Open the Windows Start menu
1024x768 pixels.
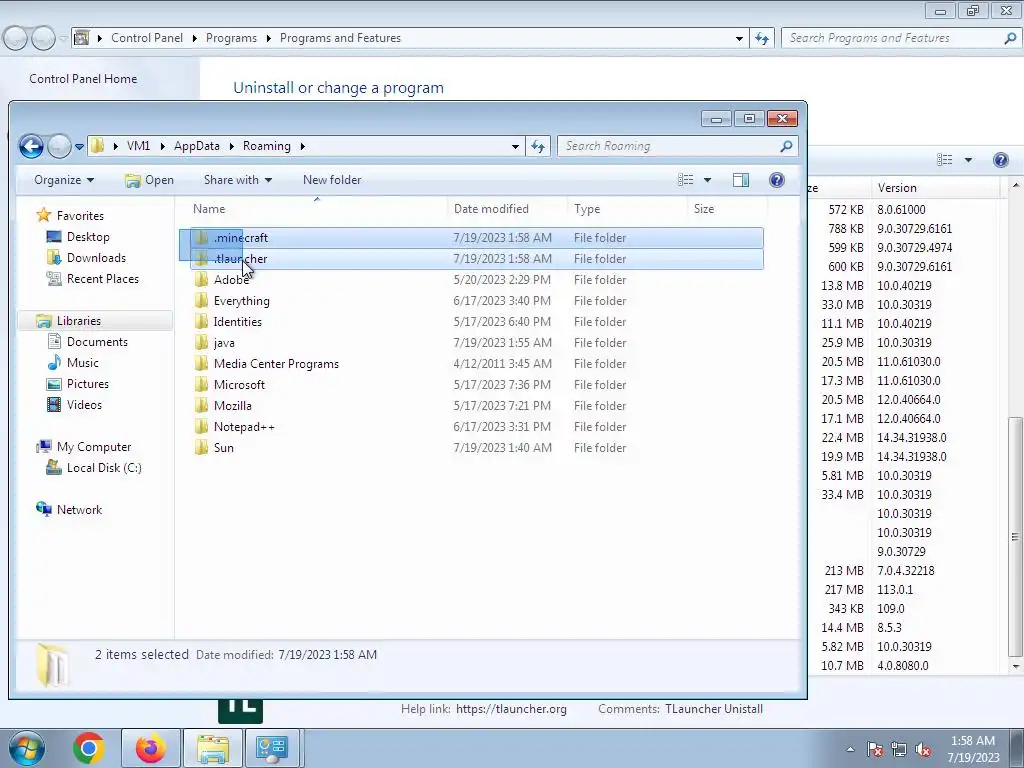click(26, 748)
